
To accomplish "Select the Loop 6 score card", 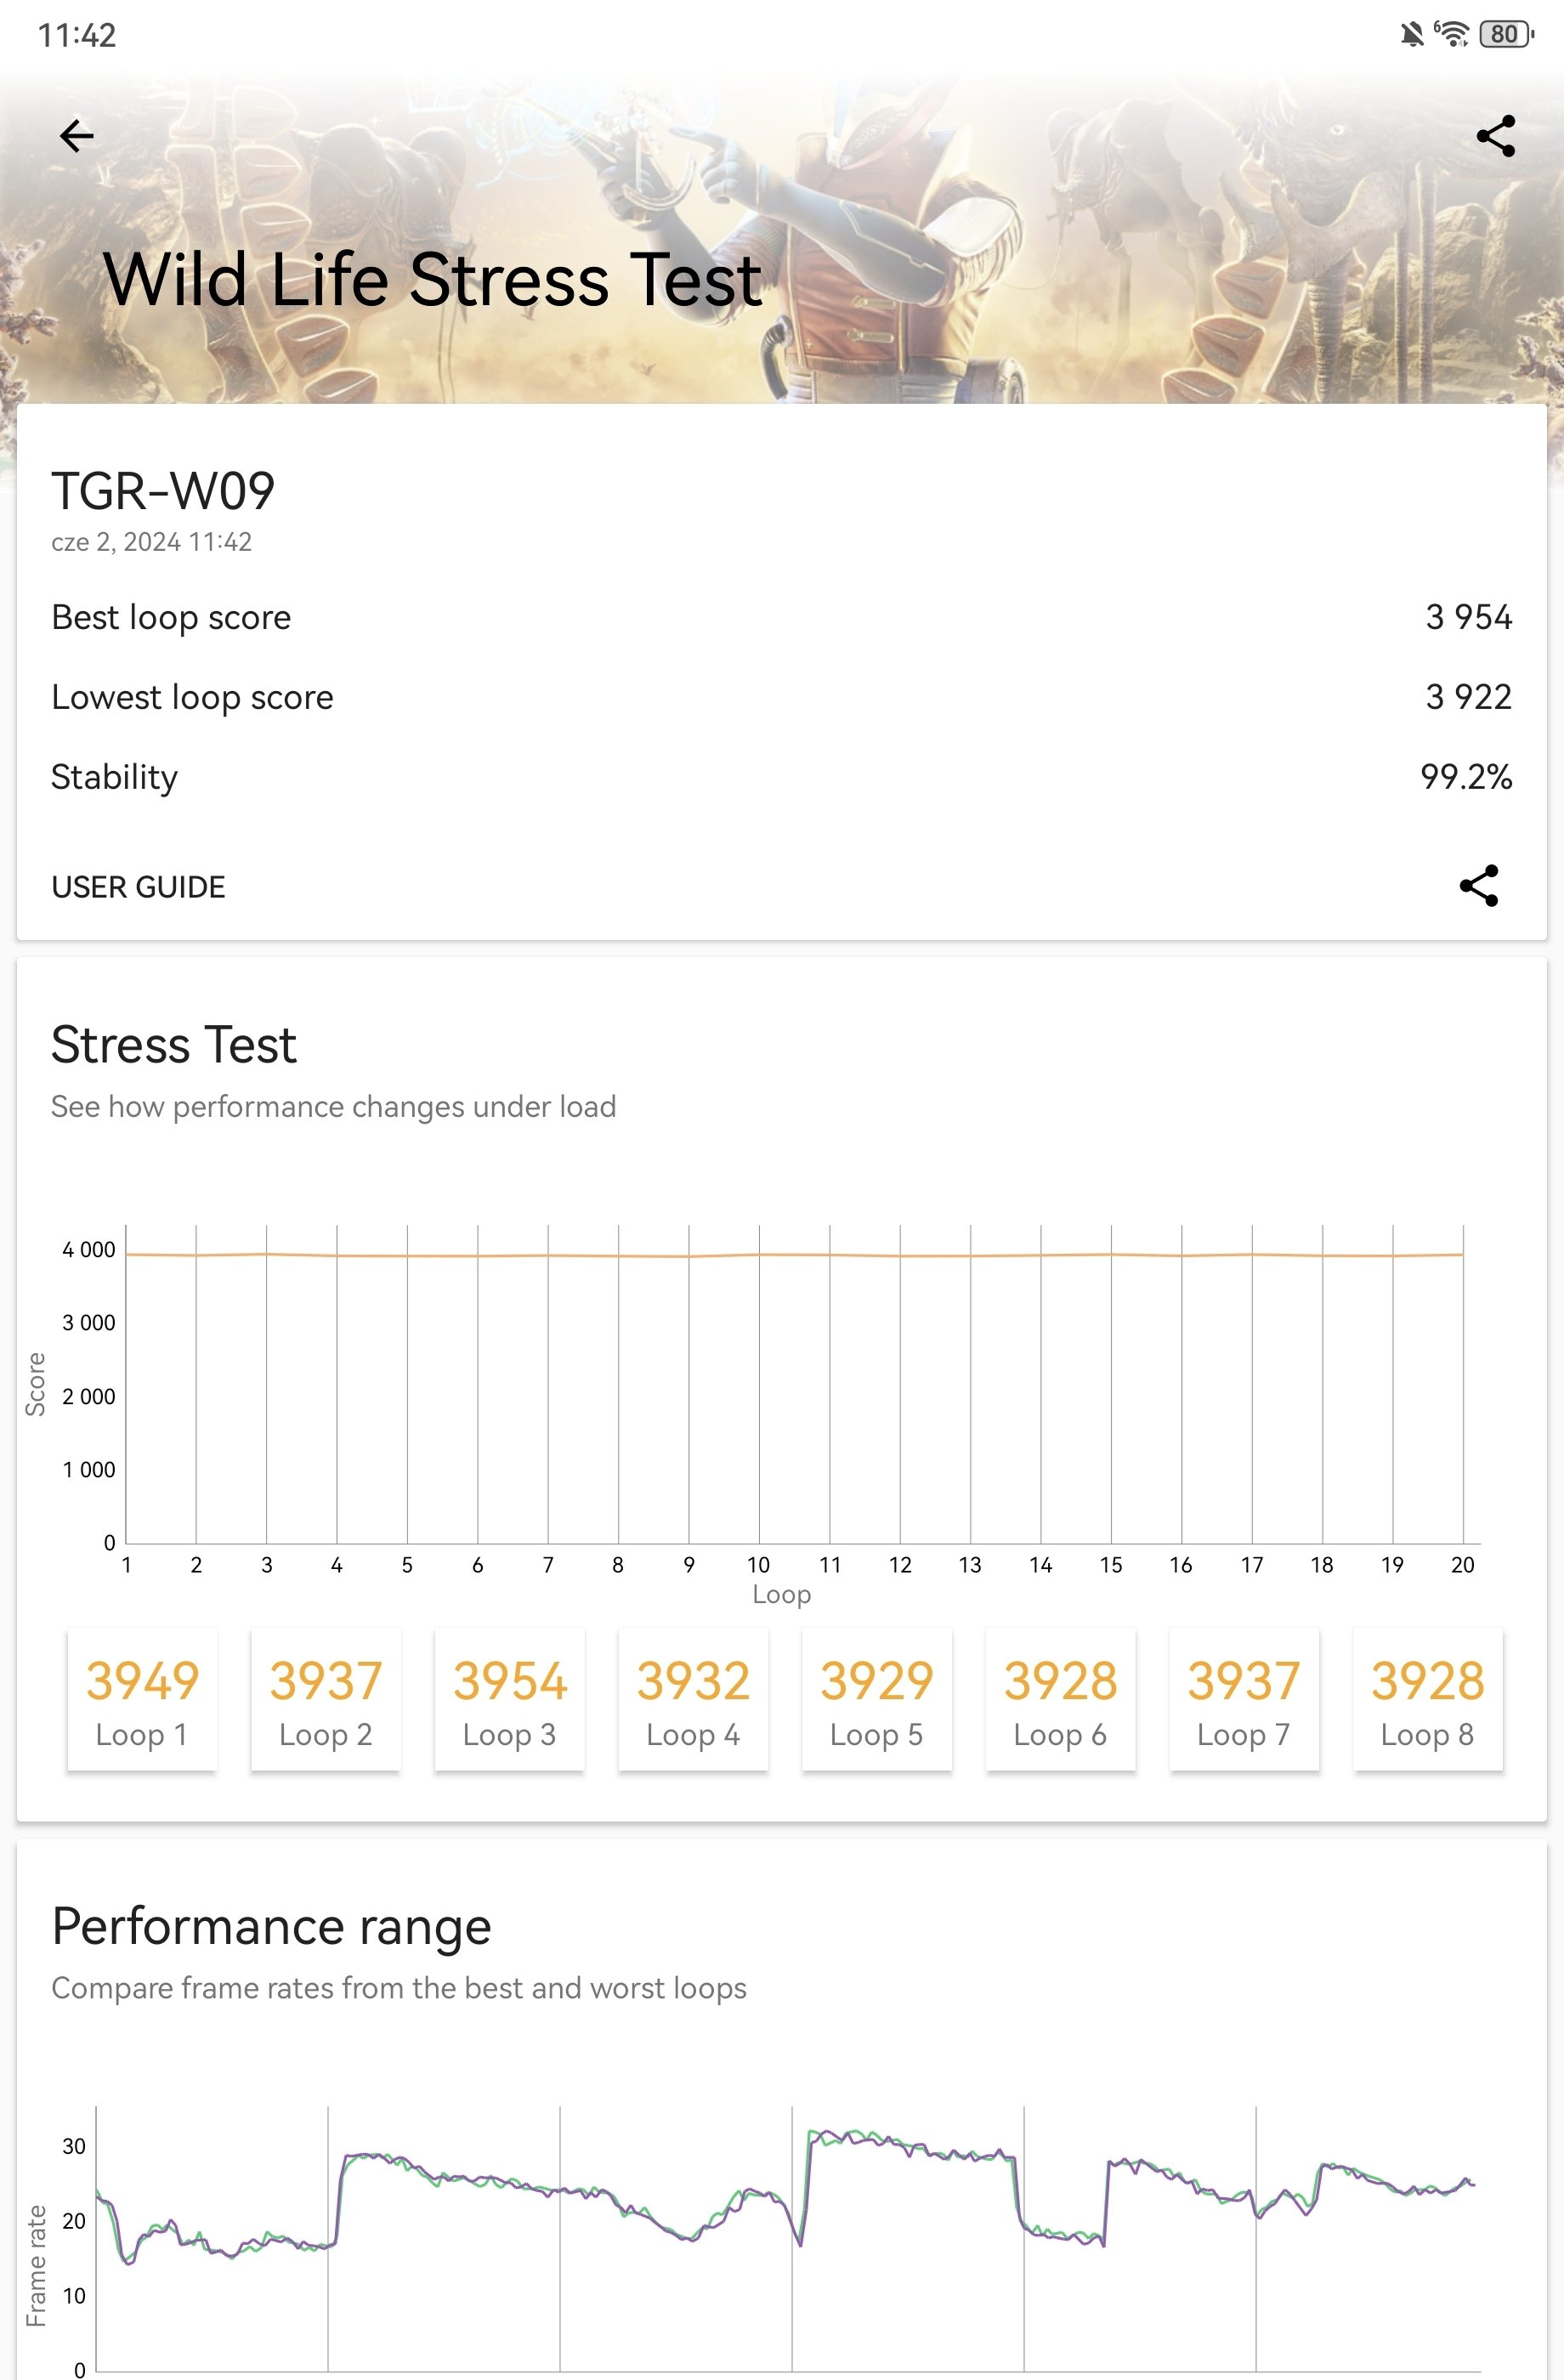I will [1060, 1699].
